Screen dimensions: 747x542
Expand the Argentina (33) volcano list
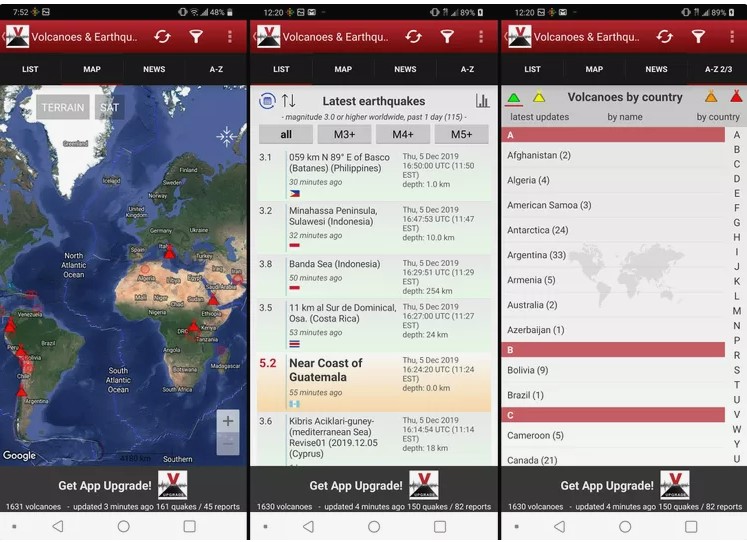click(x=536, y=255)
